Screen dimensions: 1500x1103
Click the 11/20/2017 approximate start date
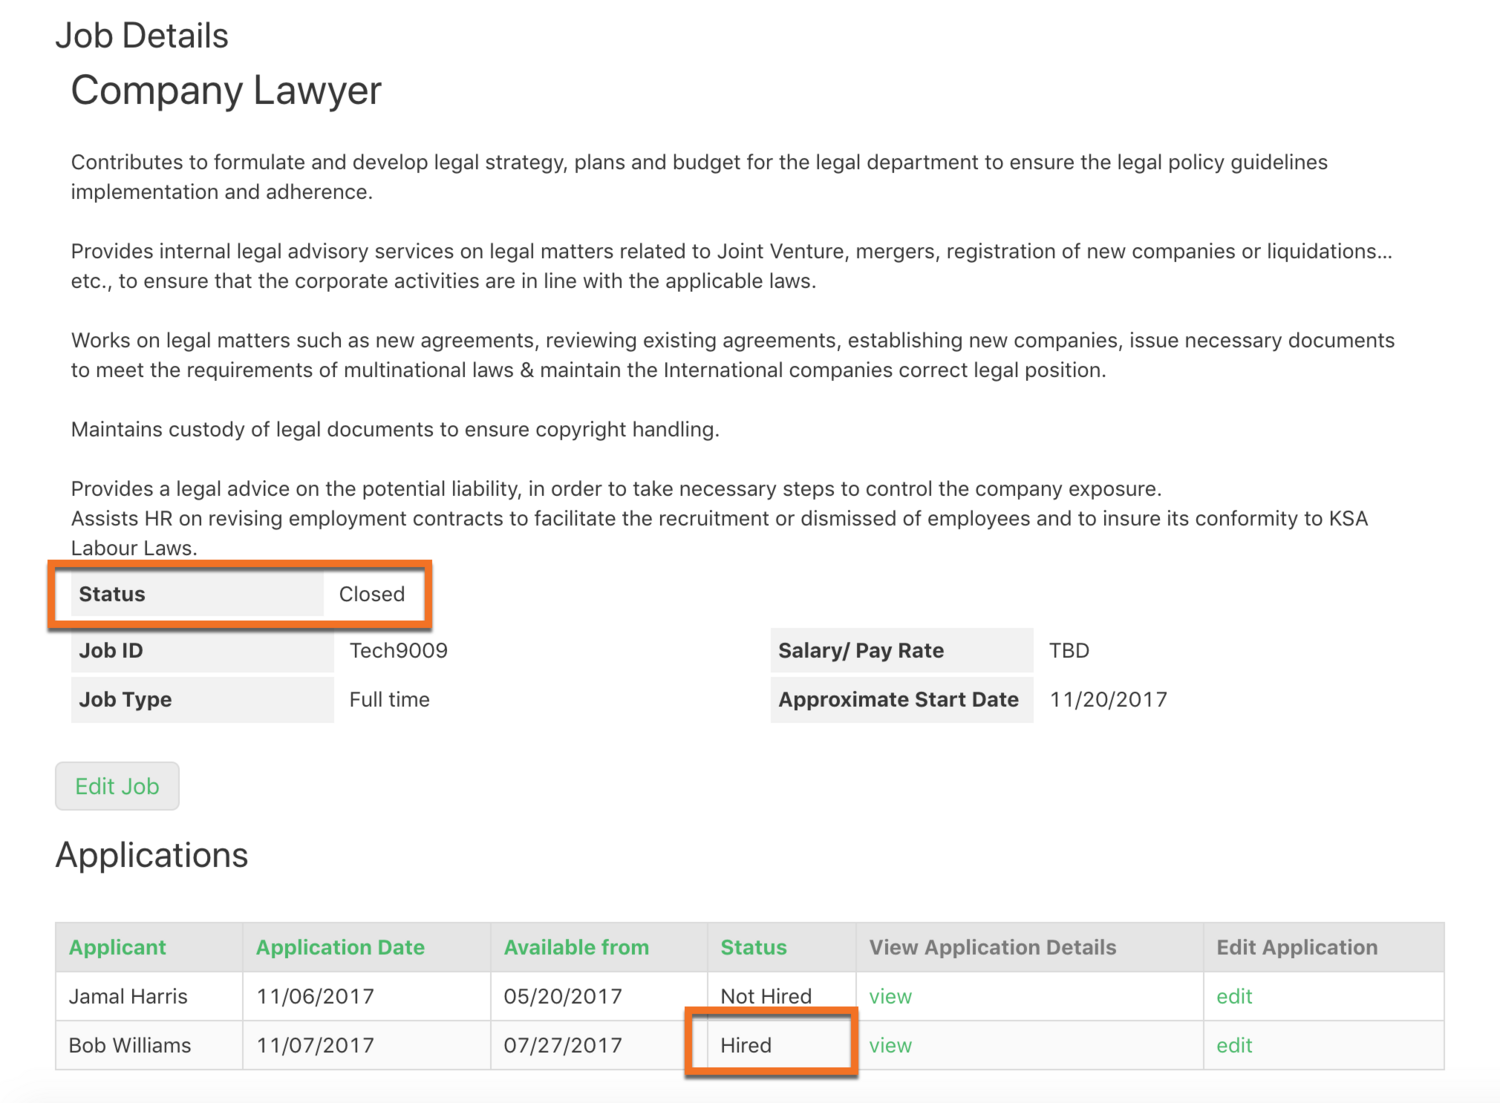(x=1108, y=699)
